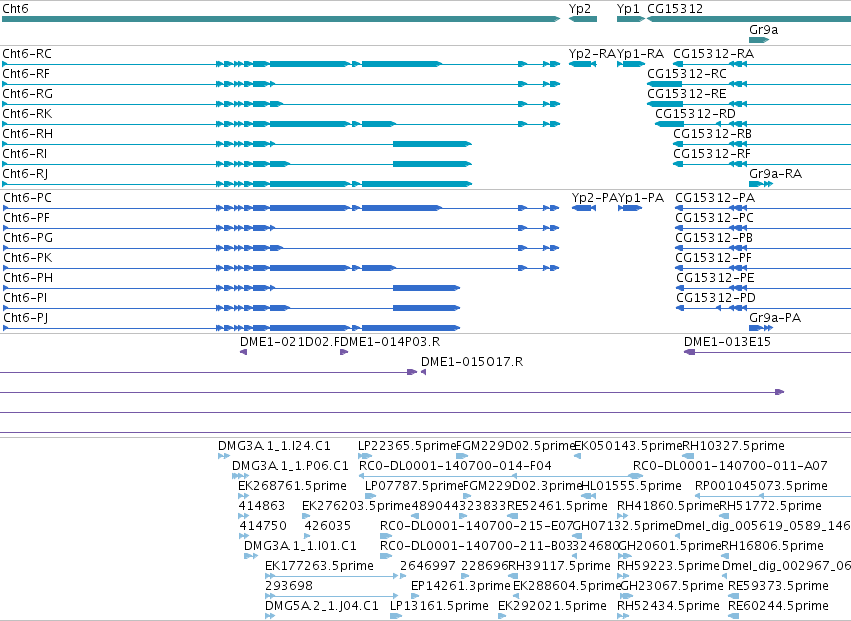Open protein CG15312-PB
The image size is (851, 621).
pyautogui.click(x=714, y=238)
